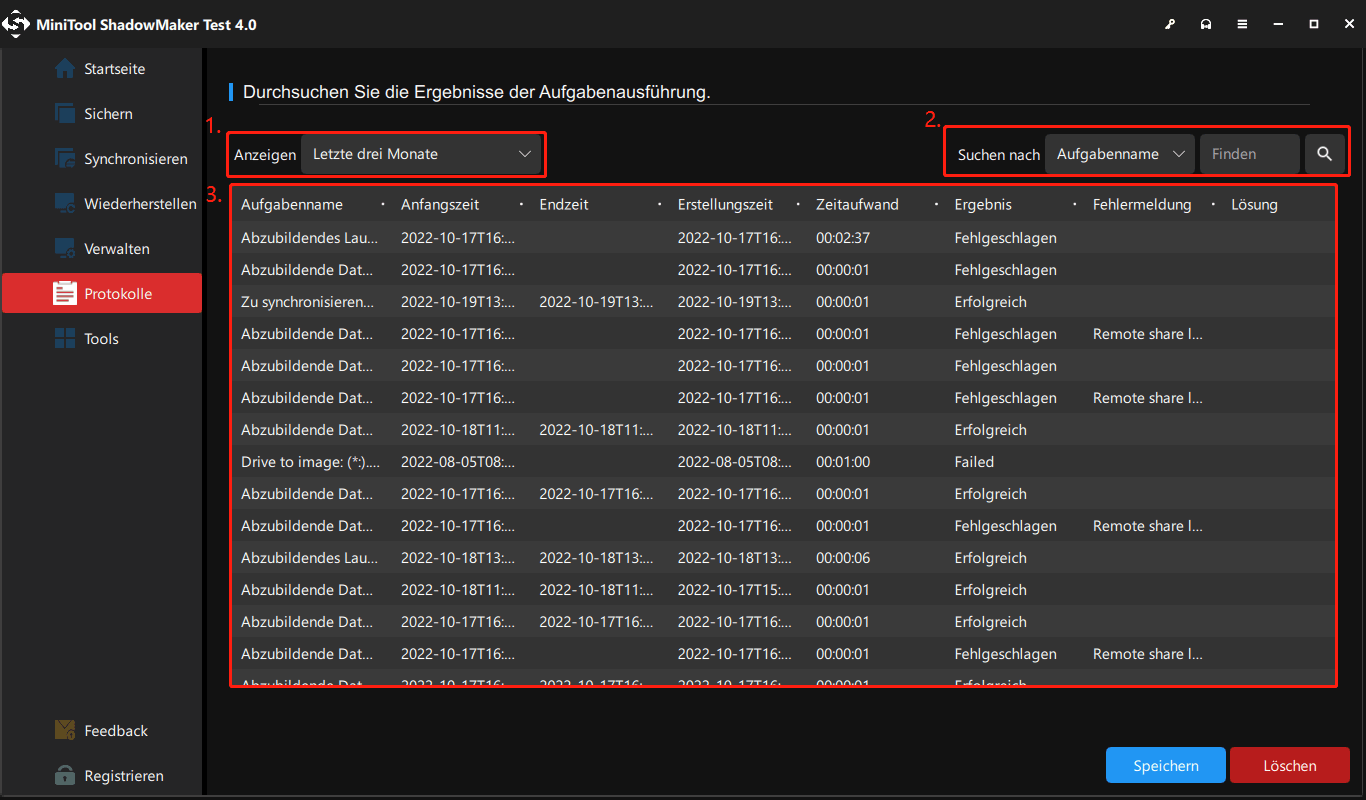
Task: Click the Fehlermeldung column header
Action: (1142, 204)
